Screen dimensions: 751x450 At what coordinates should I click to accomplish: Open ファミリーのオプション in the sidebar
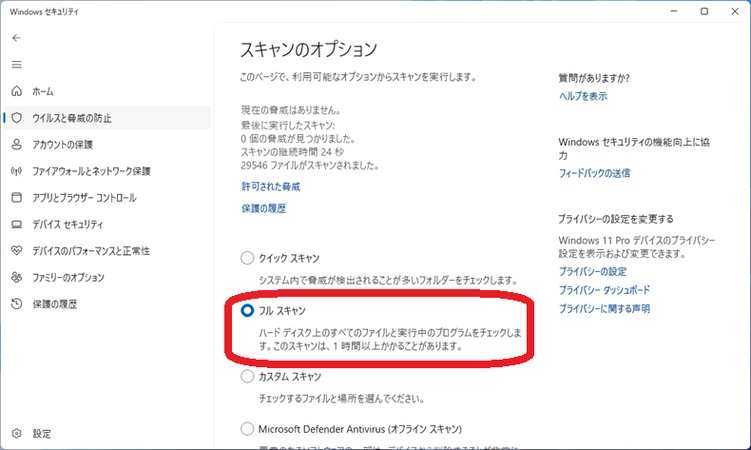point(107,277)
